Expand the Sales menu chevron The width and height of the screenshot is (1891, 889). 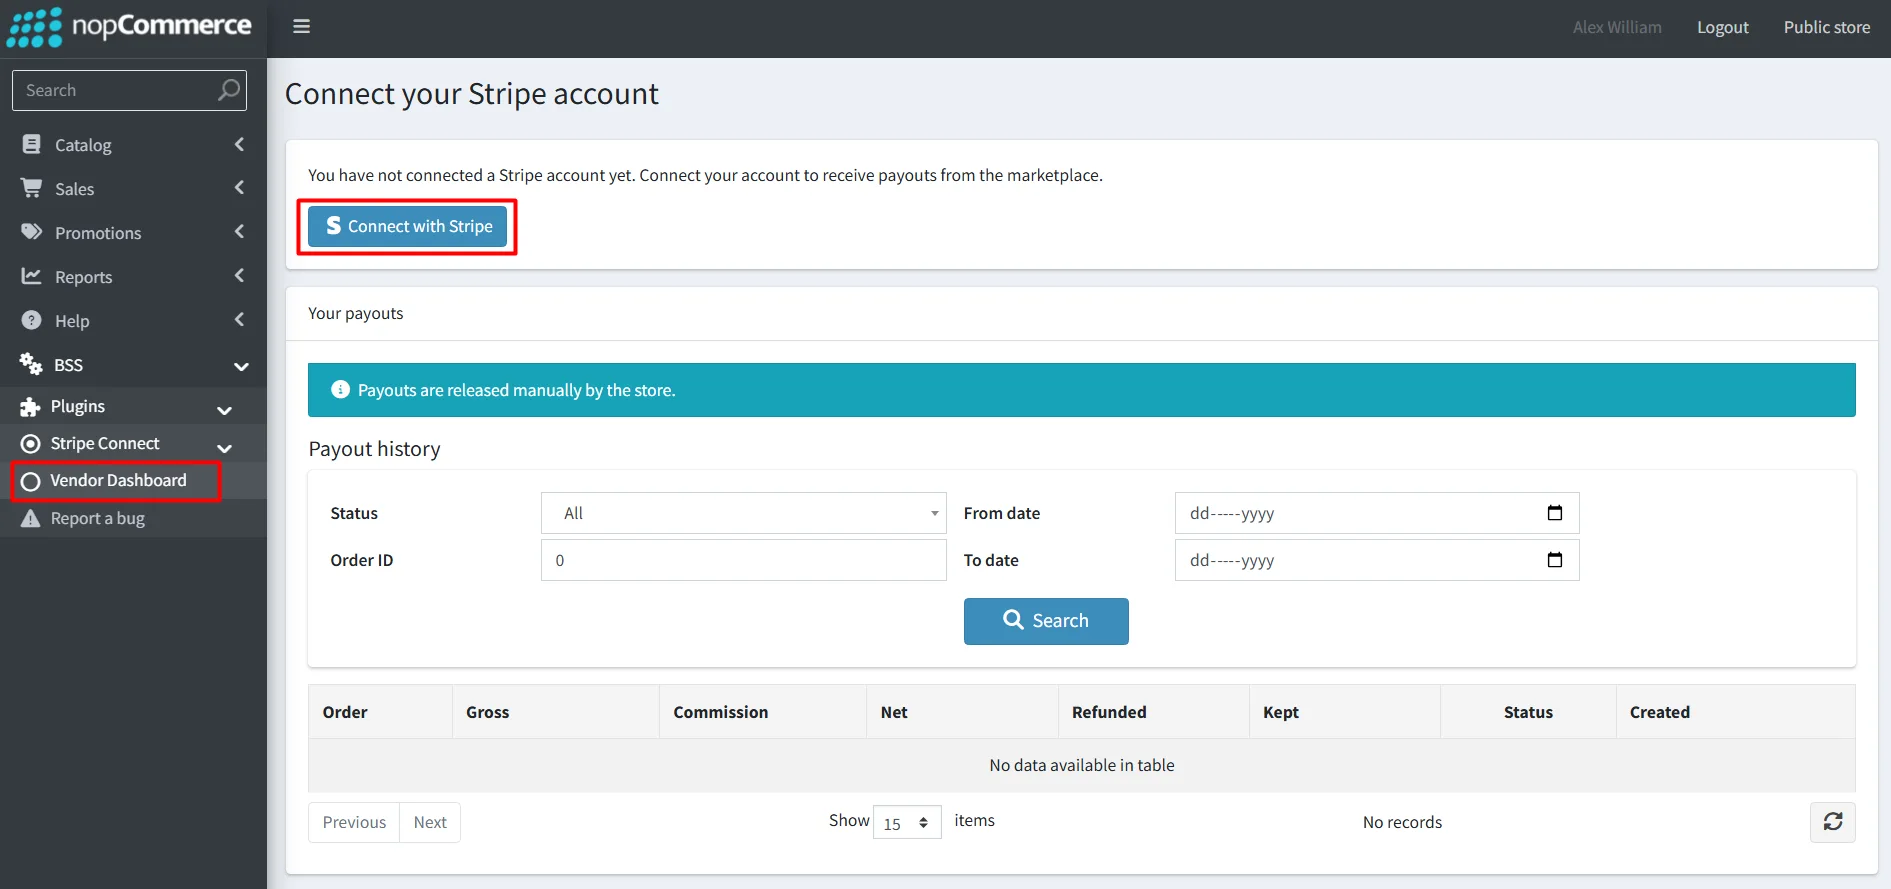pyautogui.click(x=240, y=188)
